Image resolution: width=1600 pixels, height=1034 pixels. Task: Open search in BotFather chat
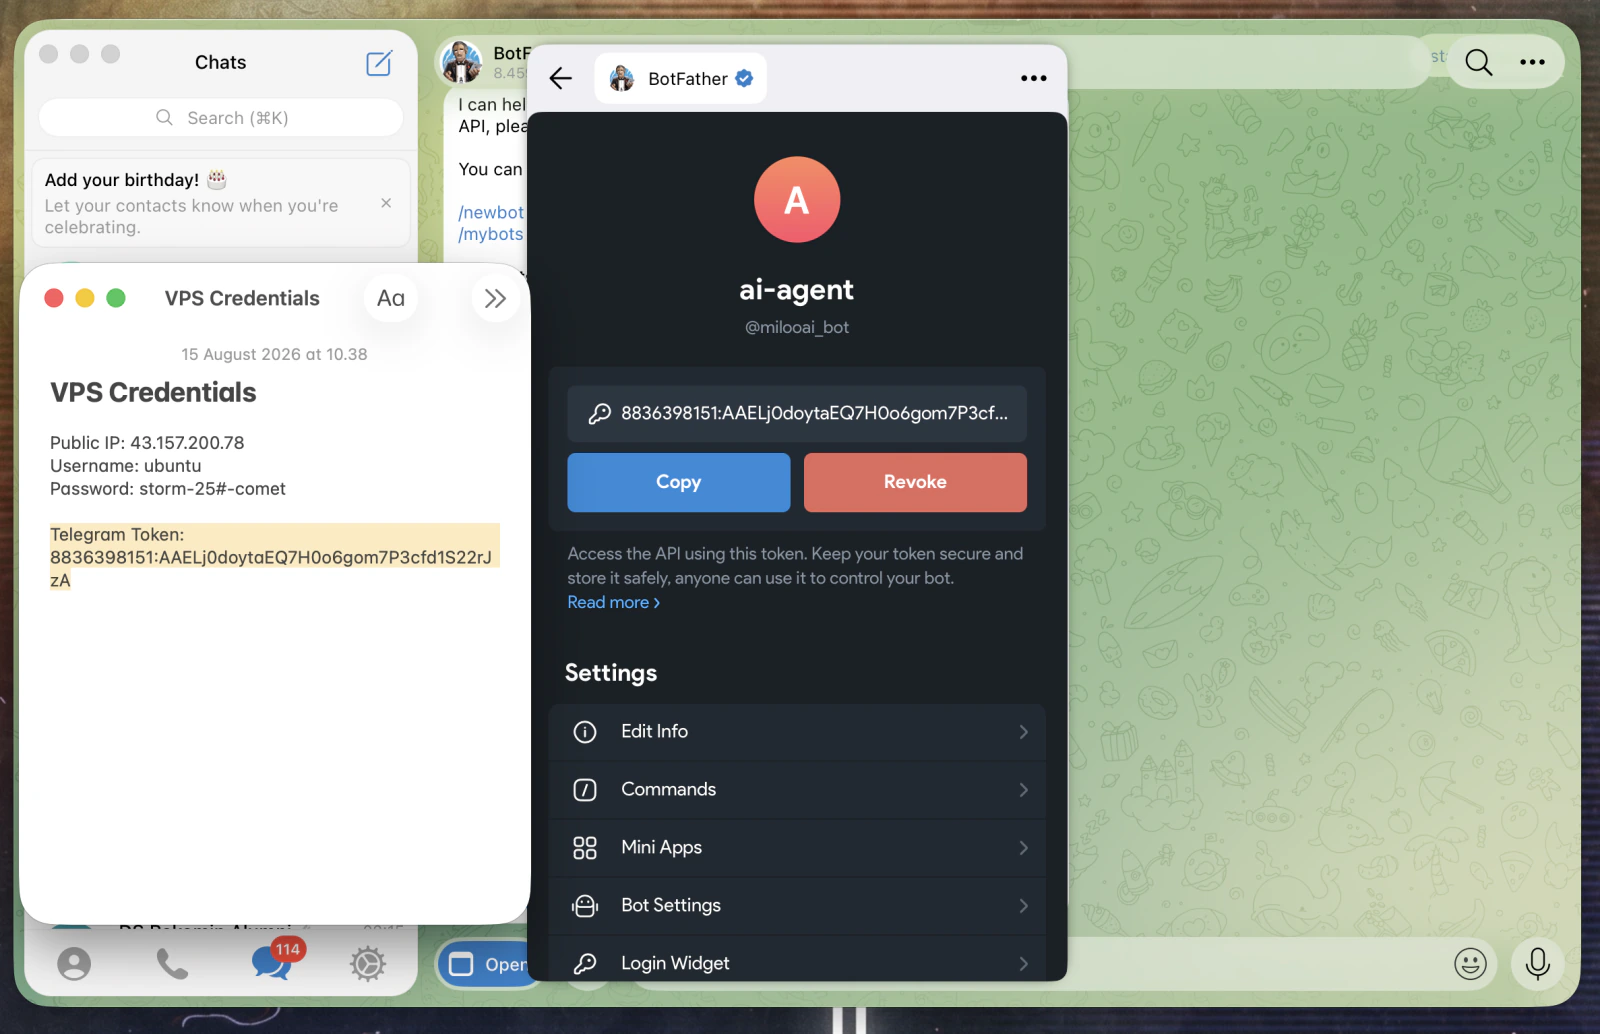1479,62
